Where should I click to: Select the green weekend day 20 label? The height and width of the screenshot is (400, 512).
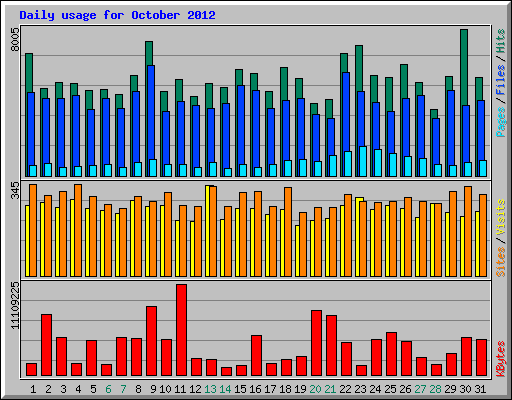point(315,389)
